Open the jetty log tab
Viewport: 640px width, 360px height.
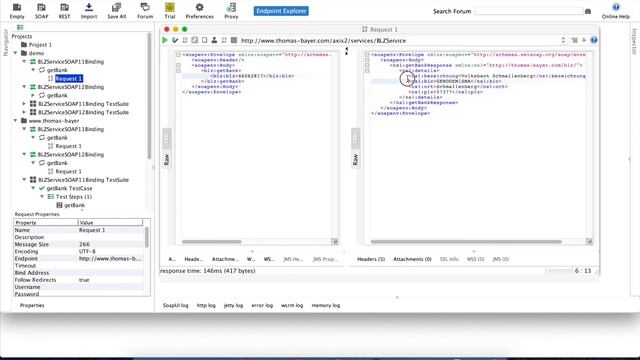coord(233,305)
